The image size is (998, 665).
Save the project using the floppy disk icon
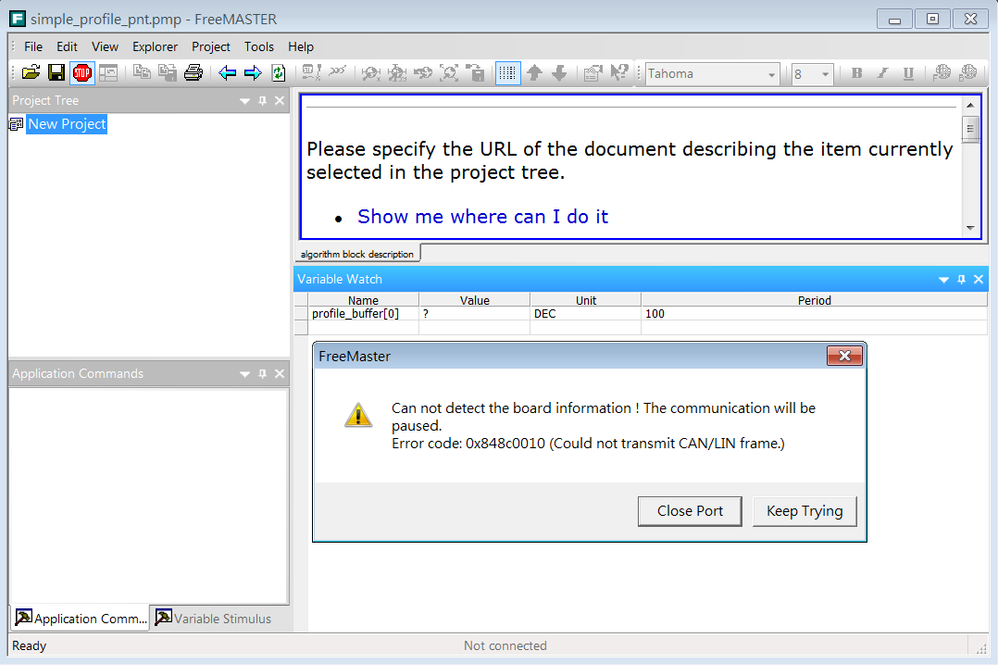click(56, 73)
